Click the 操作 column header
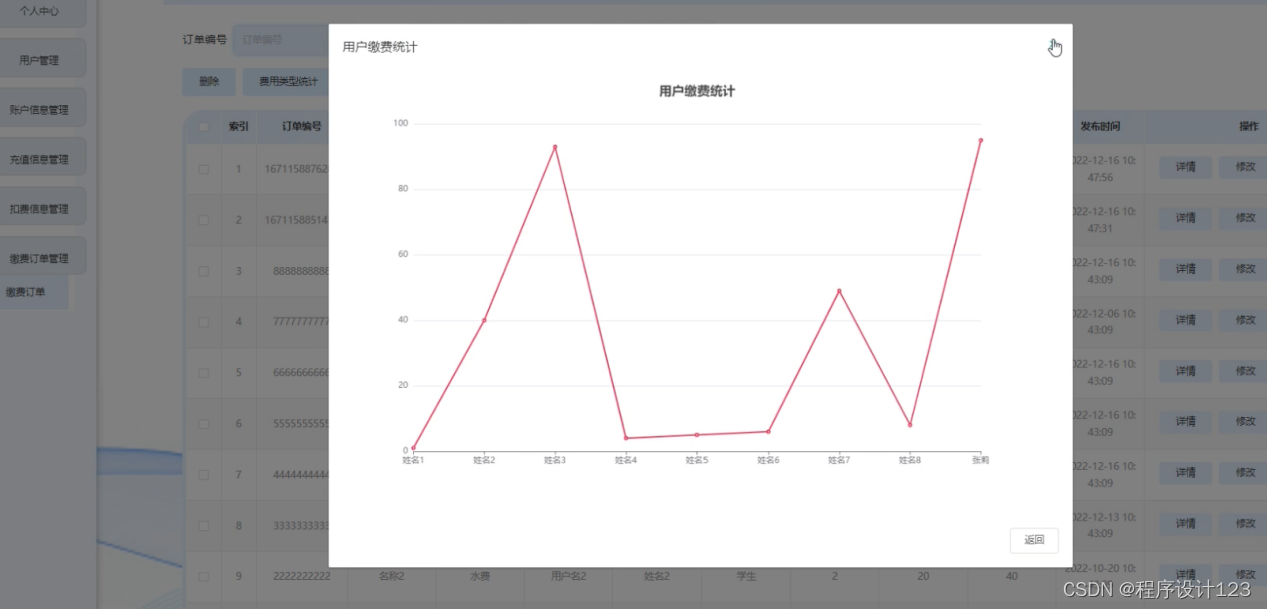 [1248, 127]
